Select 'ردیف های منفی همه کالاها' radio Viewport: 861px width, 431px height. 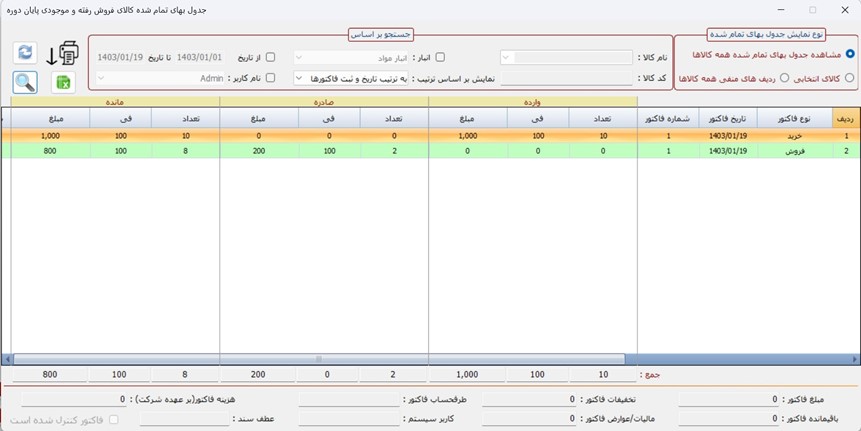click(x=785, y=77)
